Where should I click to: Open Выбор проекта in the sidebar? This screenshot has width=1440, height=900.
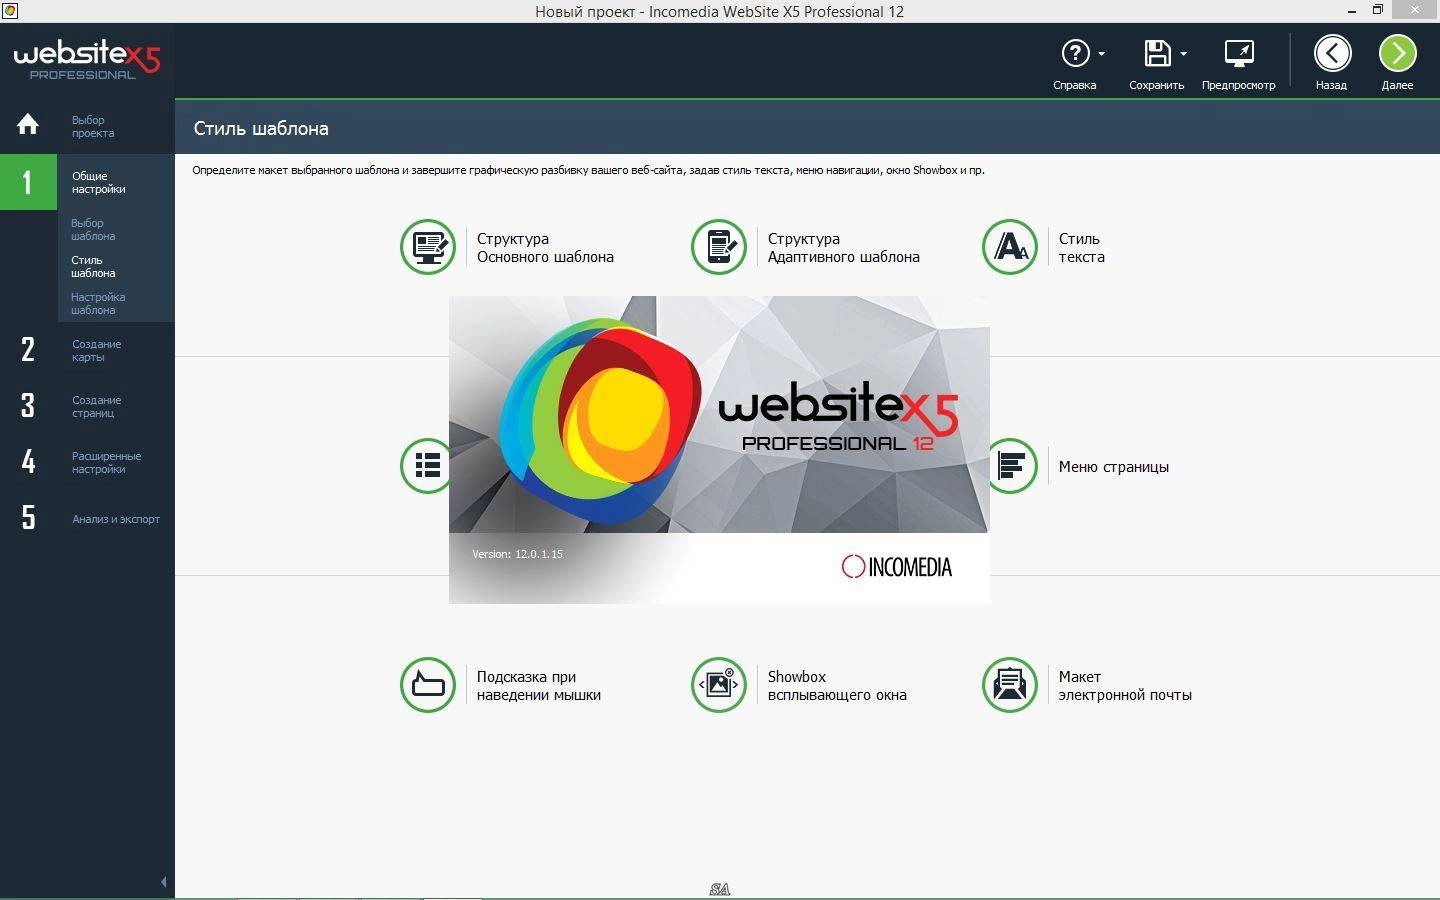pyautogui.click(x=93, y=126)
